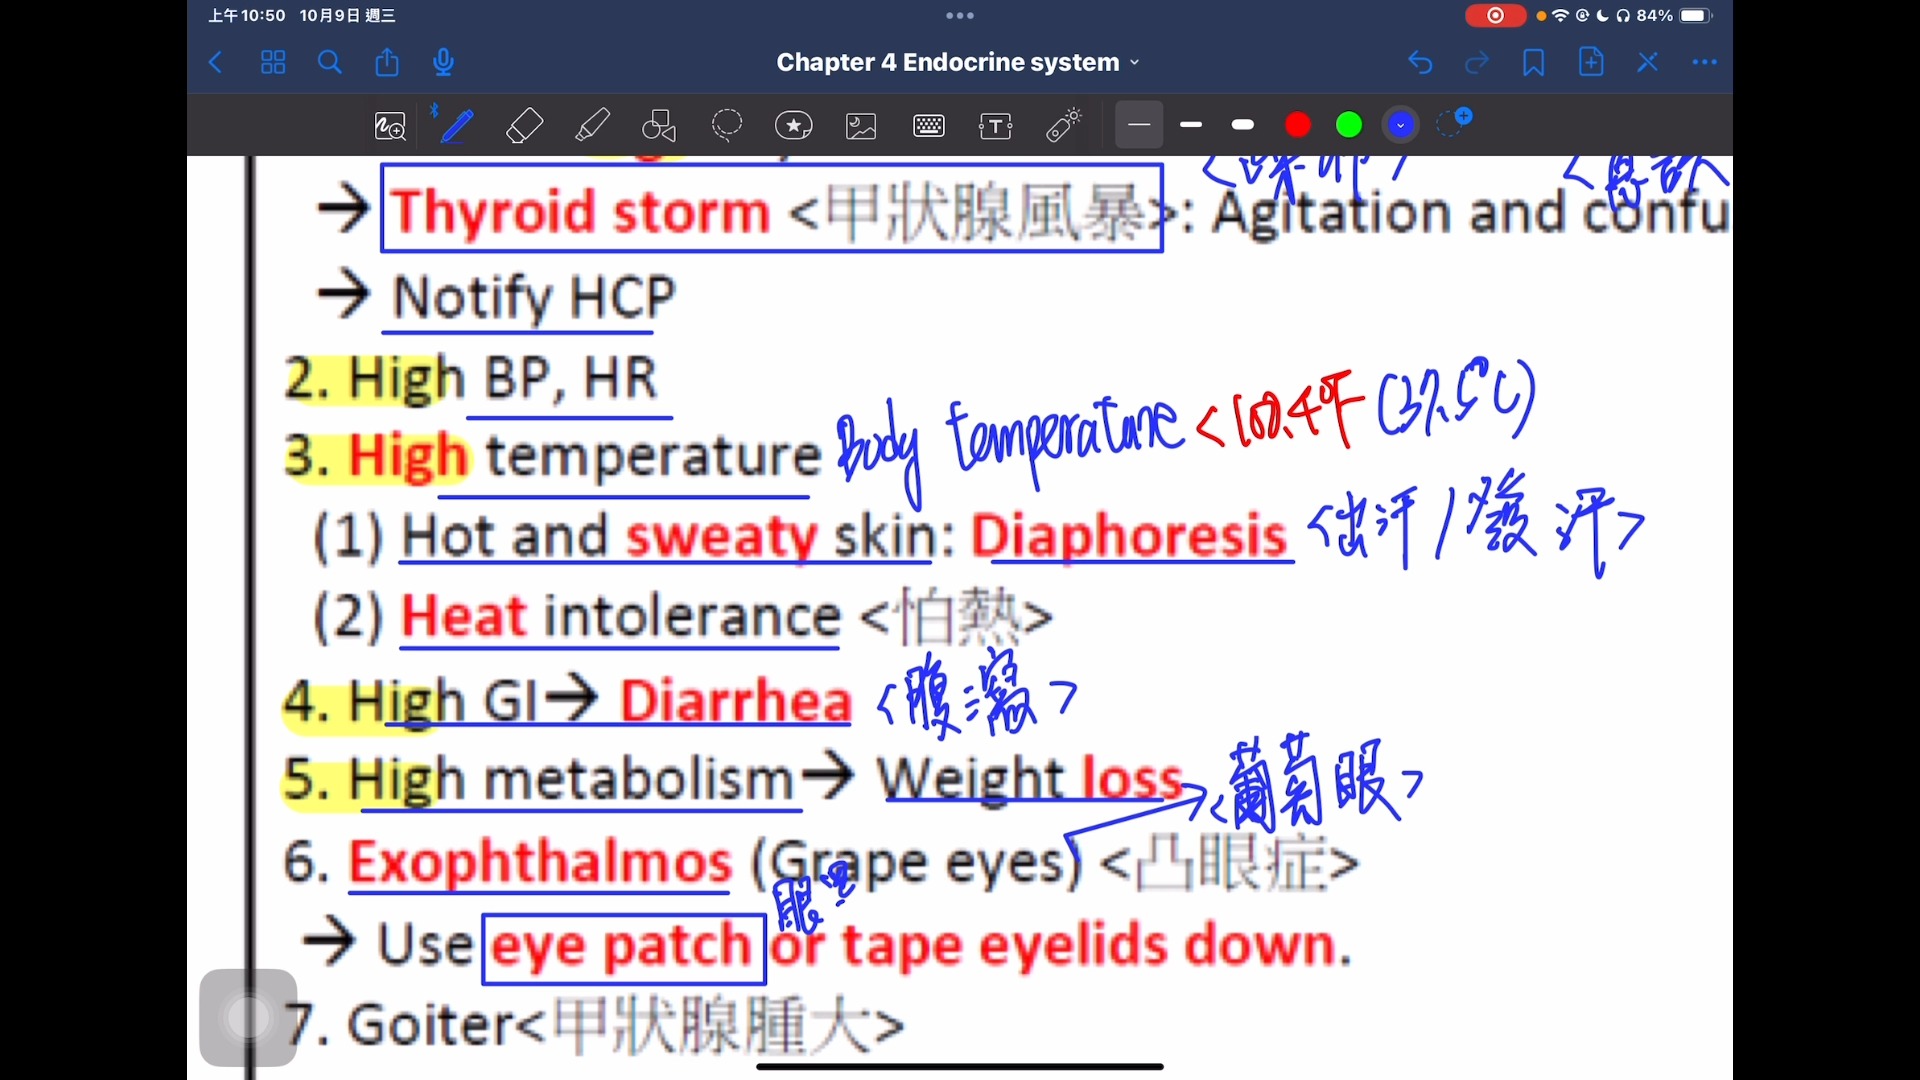Image resolution: width=1920 pixels, height=1080 pixels.
Task: Insert an image with photo tool
Action: coord(861,126)
